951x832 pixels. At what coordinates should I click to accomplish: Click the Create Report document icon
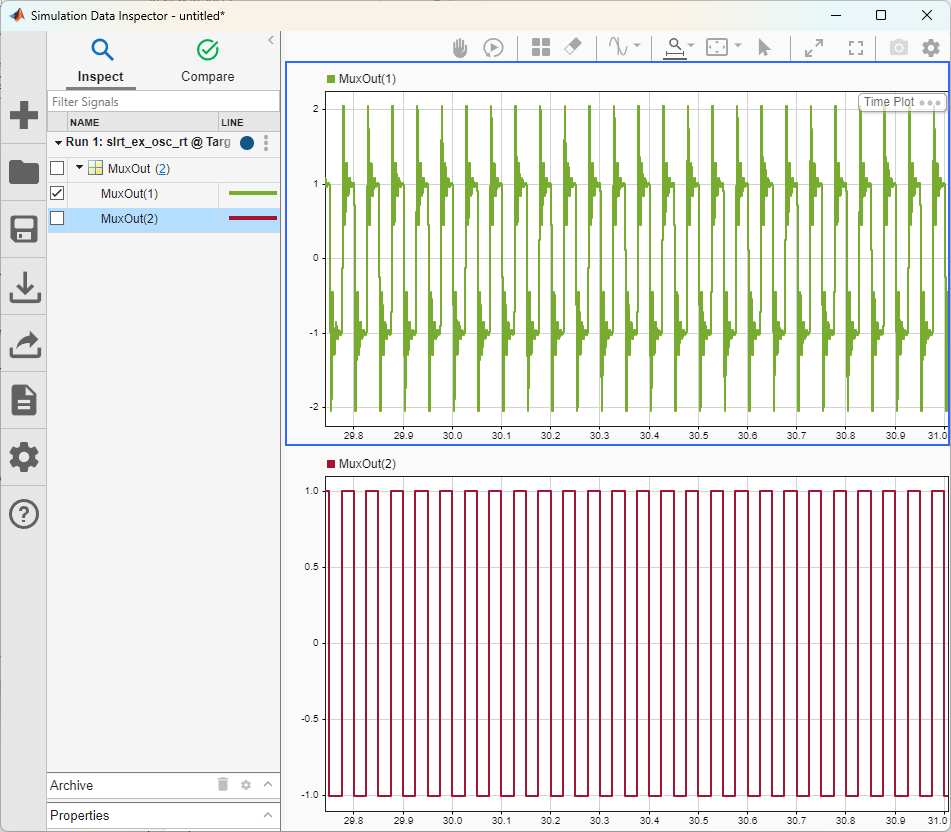tap(23, 400)
